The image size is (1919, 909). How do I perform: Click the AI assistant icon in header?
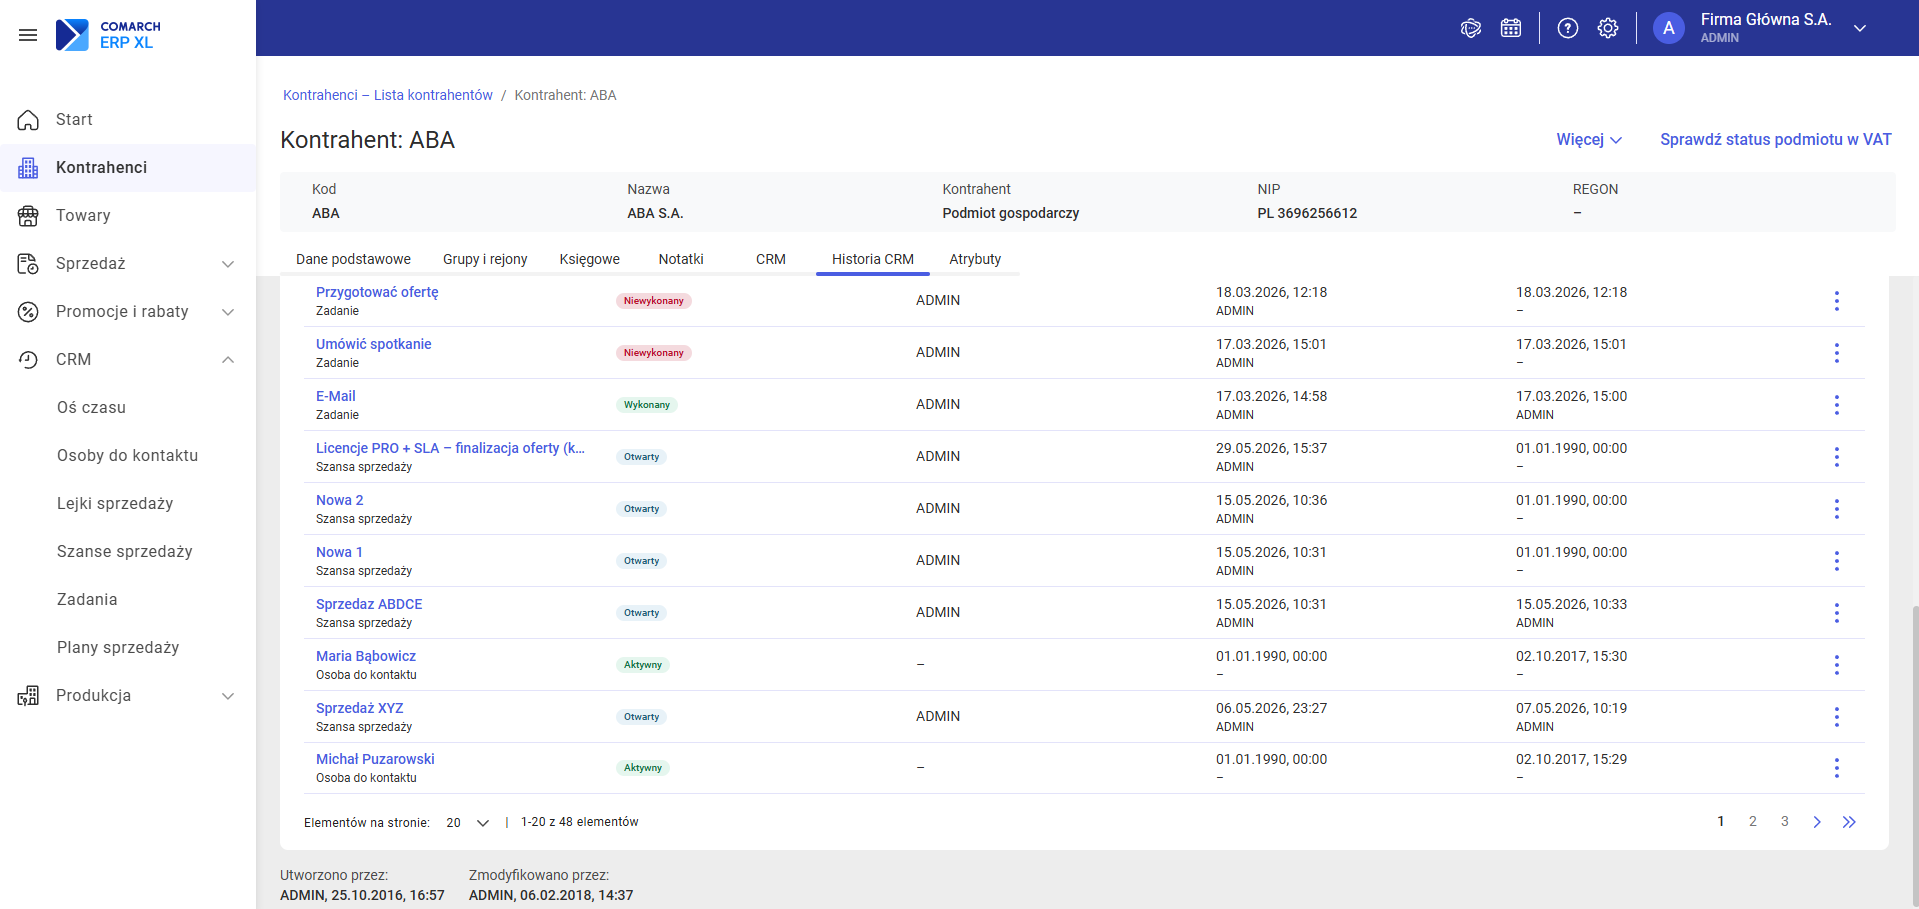click(x=1471, y=28)
